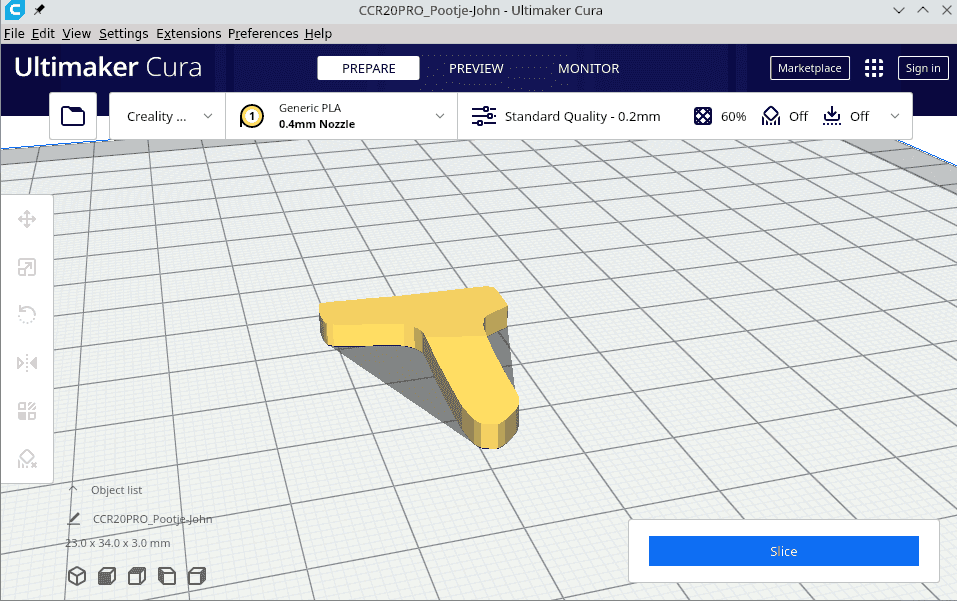Select the Move tool
Screen dimensions: 957x601
click(27, 219)
